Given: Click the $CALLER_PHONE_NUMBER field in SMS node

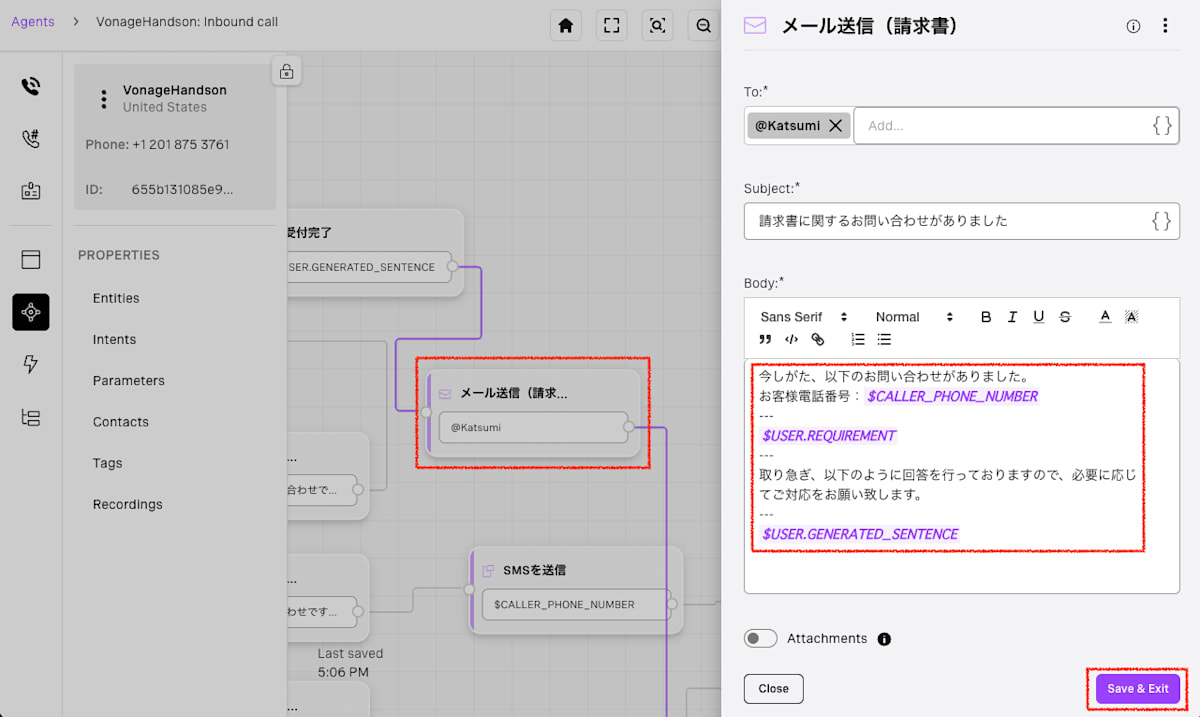Looking at the screenshot, I should (576, 605).
